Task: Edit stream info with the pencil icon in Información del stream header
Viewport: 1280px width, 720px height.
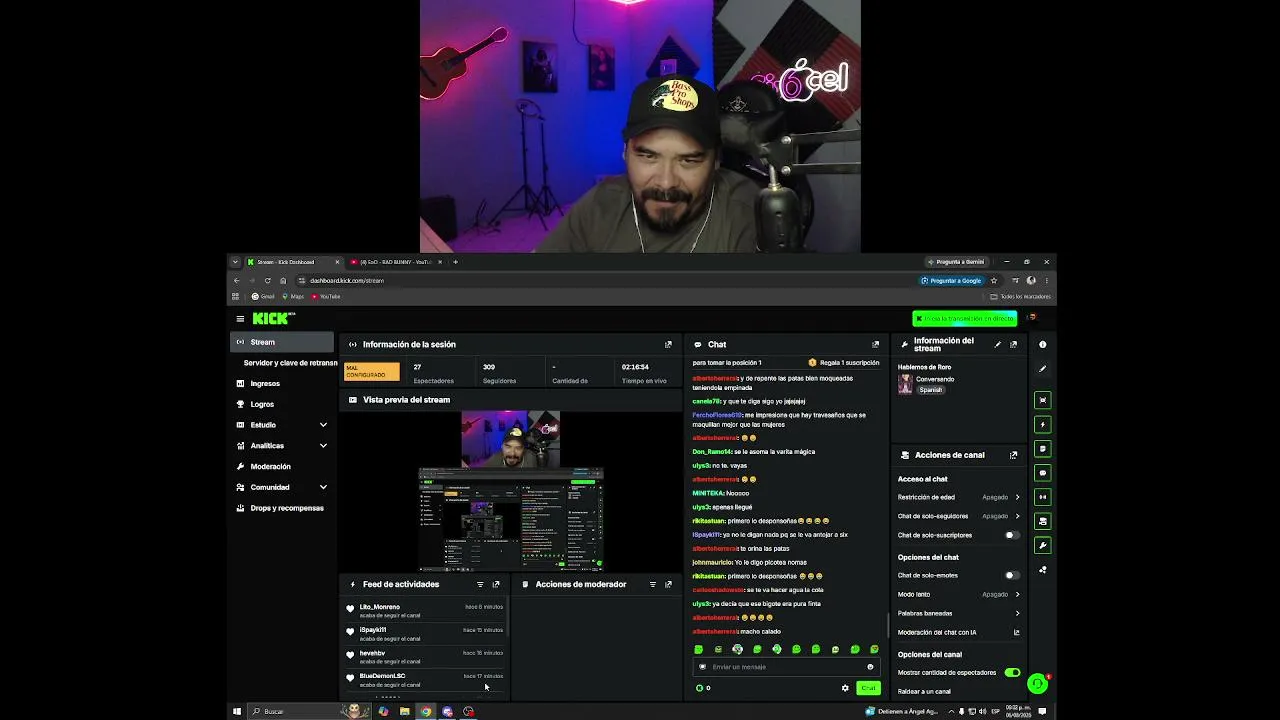Action: click(x=997, y=345)
